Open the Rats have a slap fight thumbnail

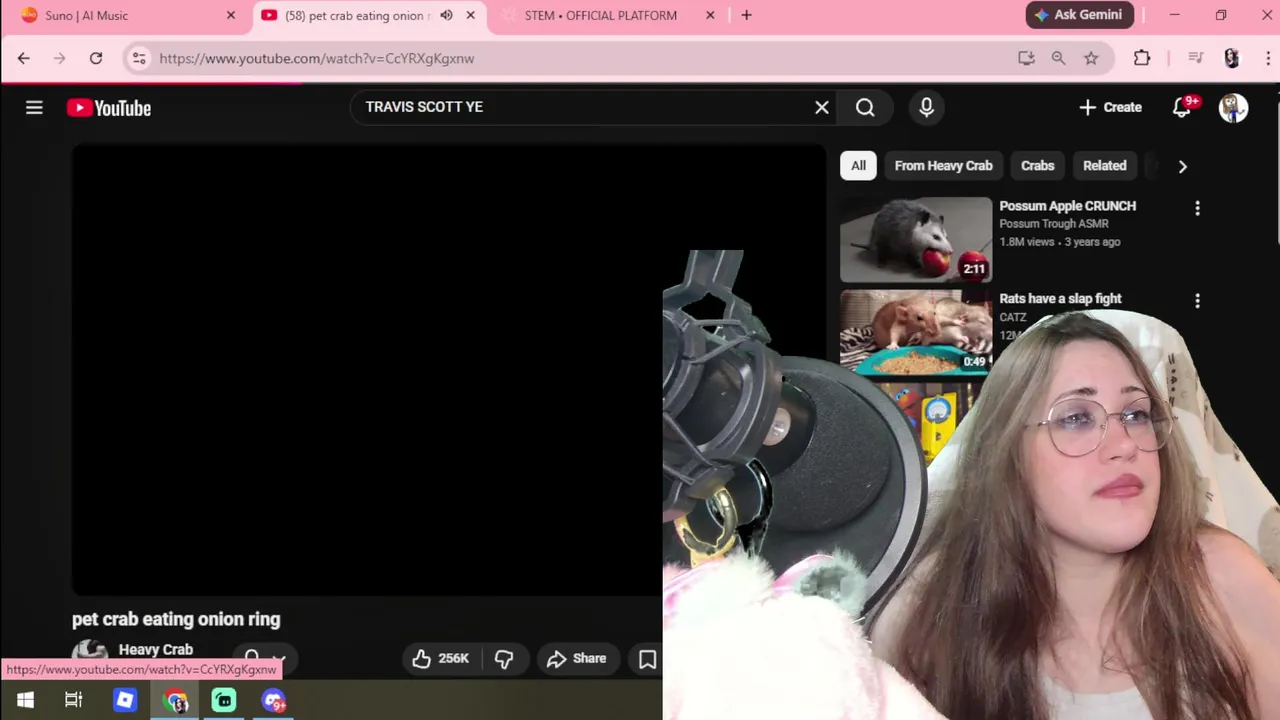coord(916,332)
